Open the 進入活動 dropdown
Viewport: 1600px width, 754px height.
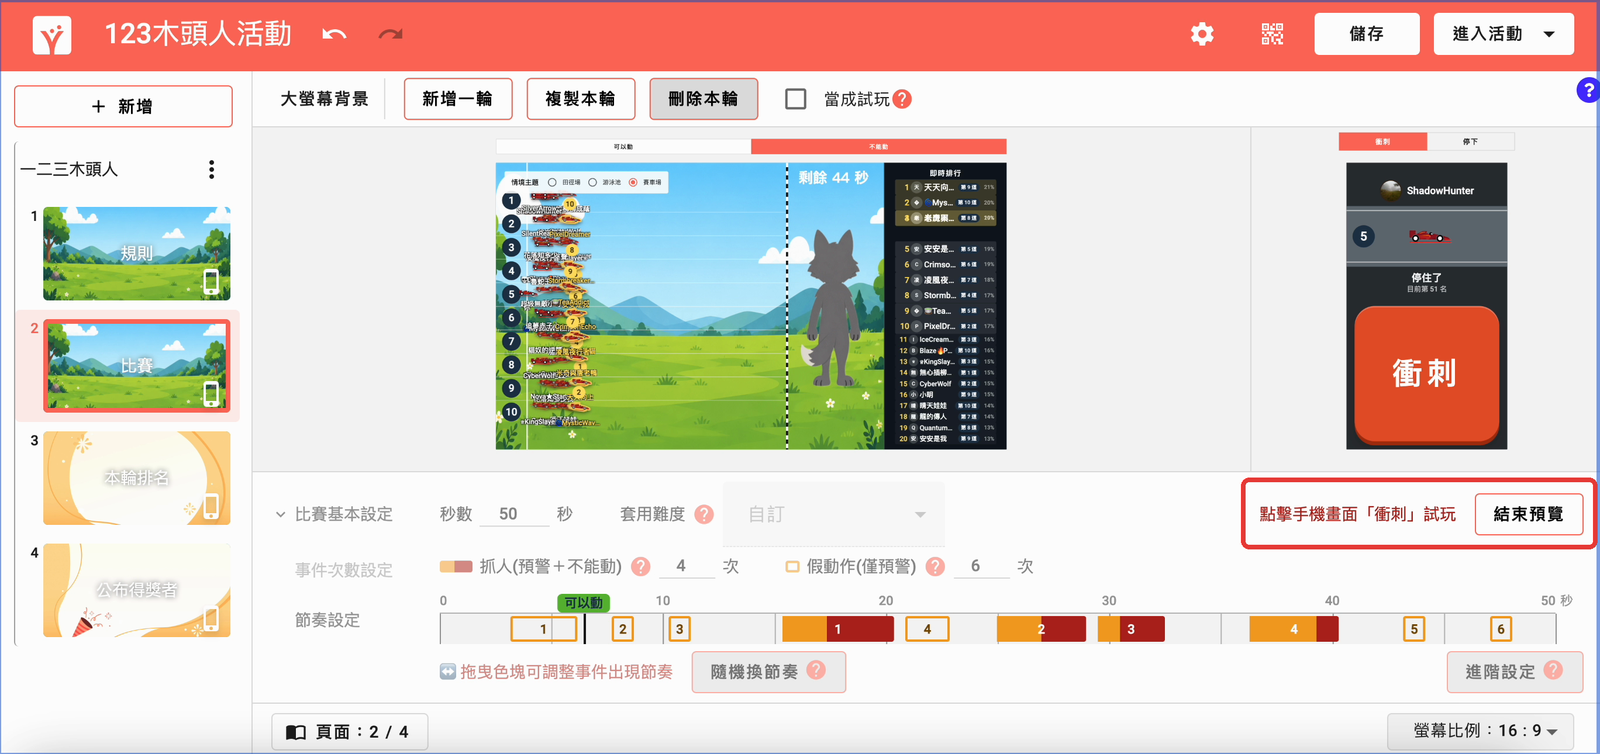click(x=1504, y=34)
